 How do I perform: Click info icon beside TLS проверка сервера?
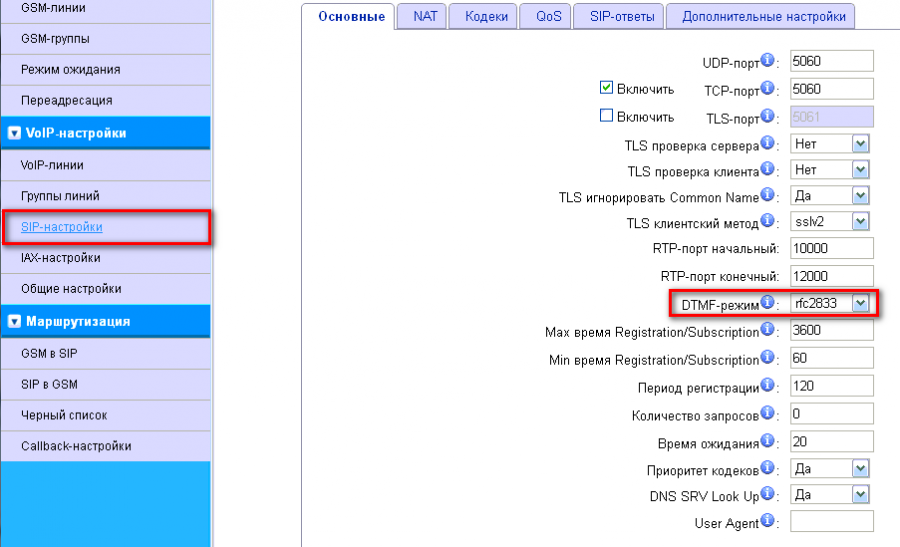(x=768, y=144)
